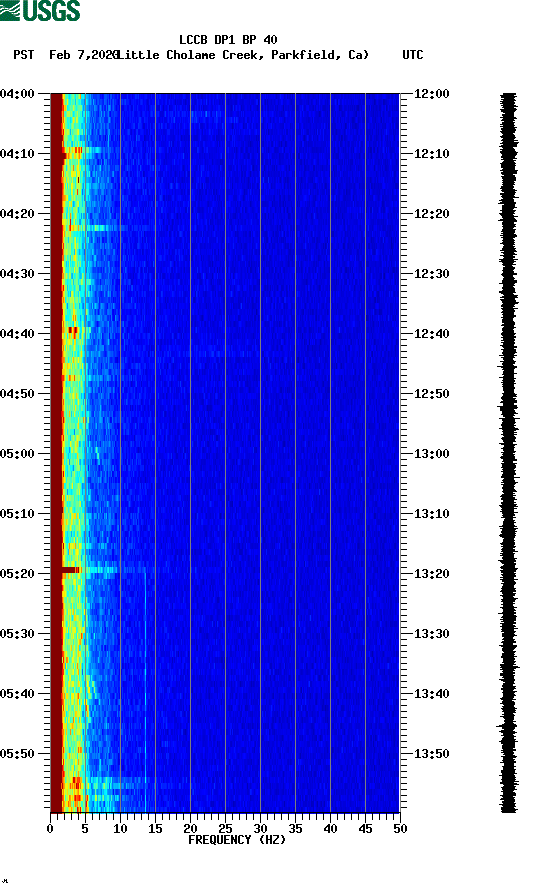This screenshot has height=892, width=552.
Task: Click the 05:50 PST time label
Action: tap(18, 754)
